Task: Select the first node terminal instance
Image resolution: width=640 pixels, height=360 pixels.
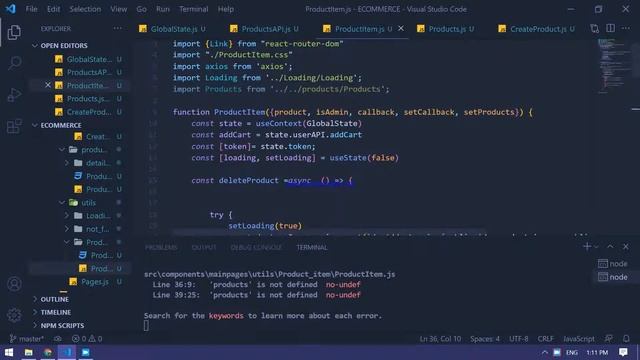Action: click(x=613, y=264)
